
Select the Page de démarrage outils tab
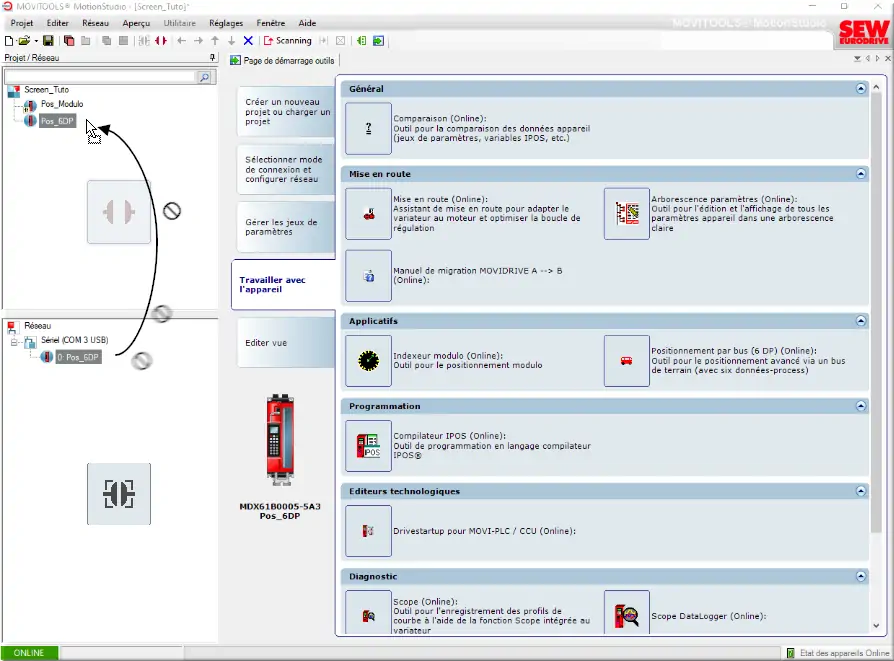coord(283,60)
